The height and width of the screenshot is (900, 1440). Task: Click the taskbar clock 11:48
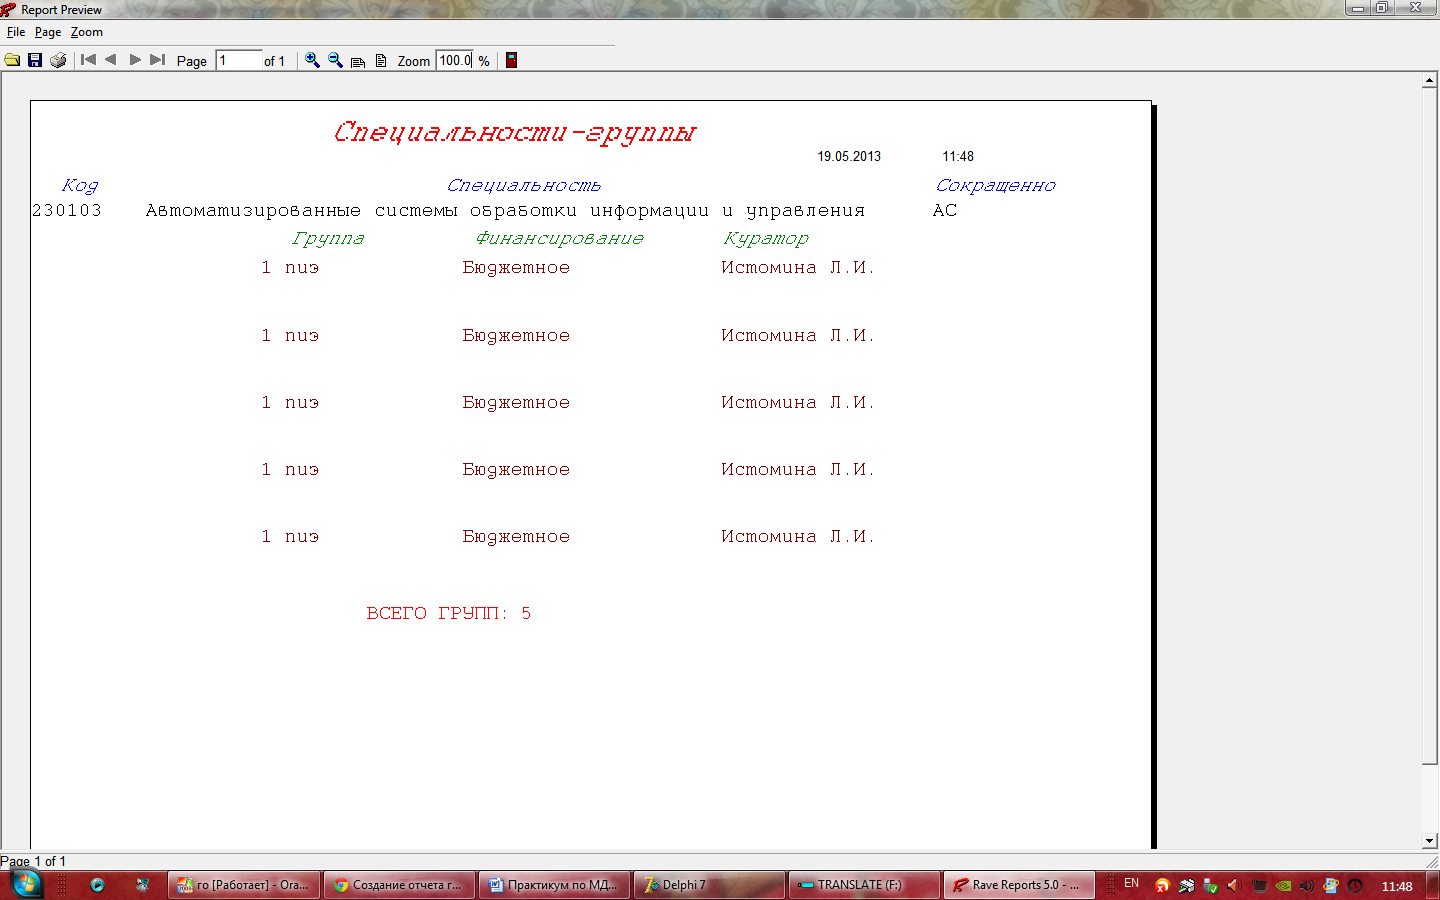click(x=1397, y=886)
